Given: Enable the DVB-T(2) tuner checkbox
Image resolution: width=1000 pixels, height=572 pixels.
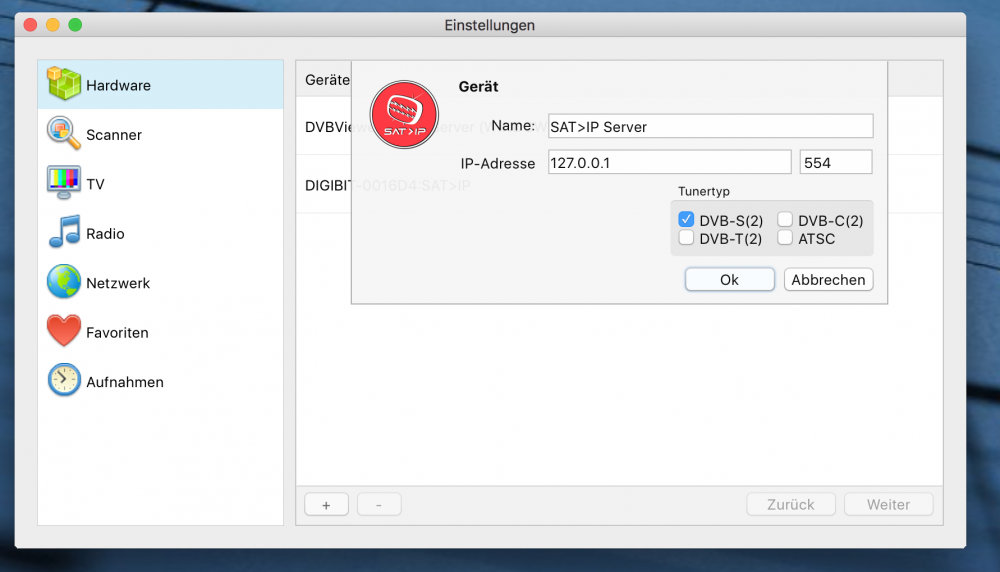Looking at the screenshot, I should [687, 238].
